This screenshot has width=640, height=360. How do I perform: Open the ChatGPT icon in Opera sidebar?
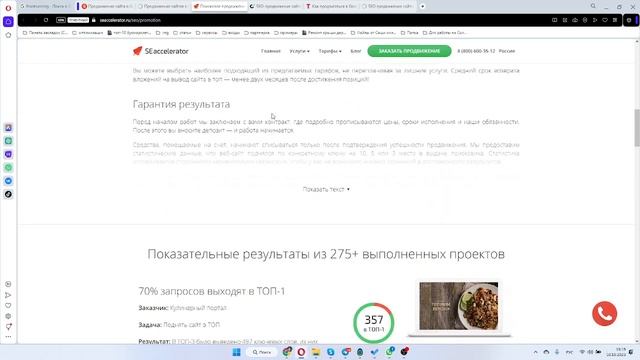pyautogui.click(x=8, y=141)
